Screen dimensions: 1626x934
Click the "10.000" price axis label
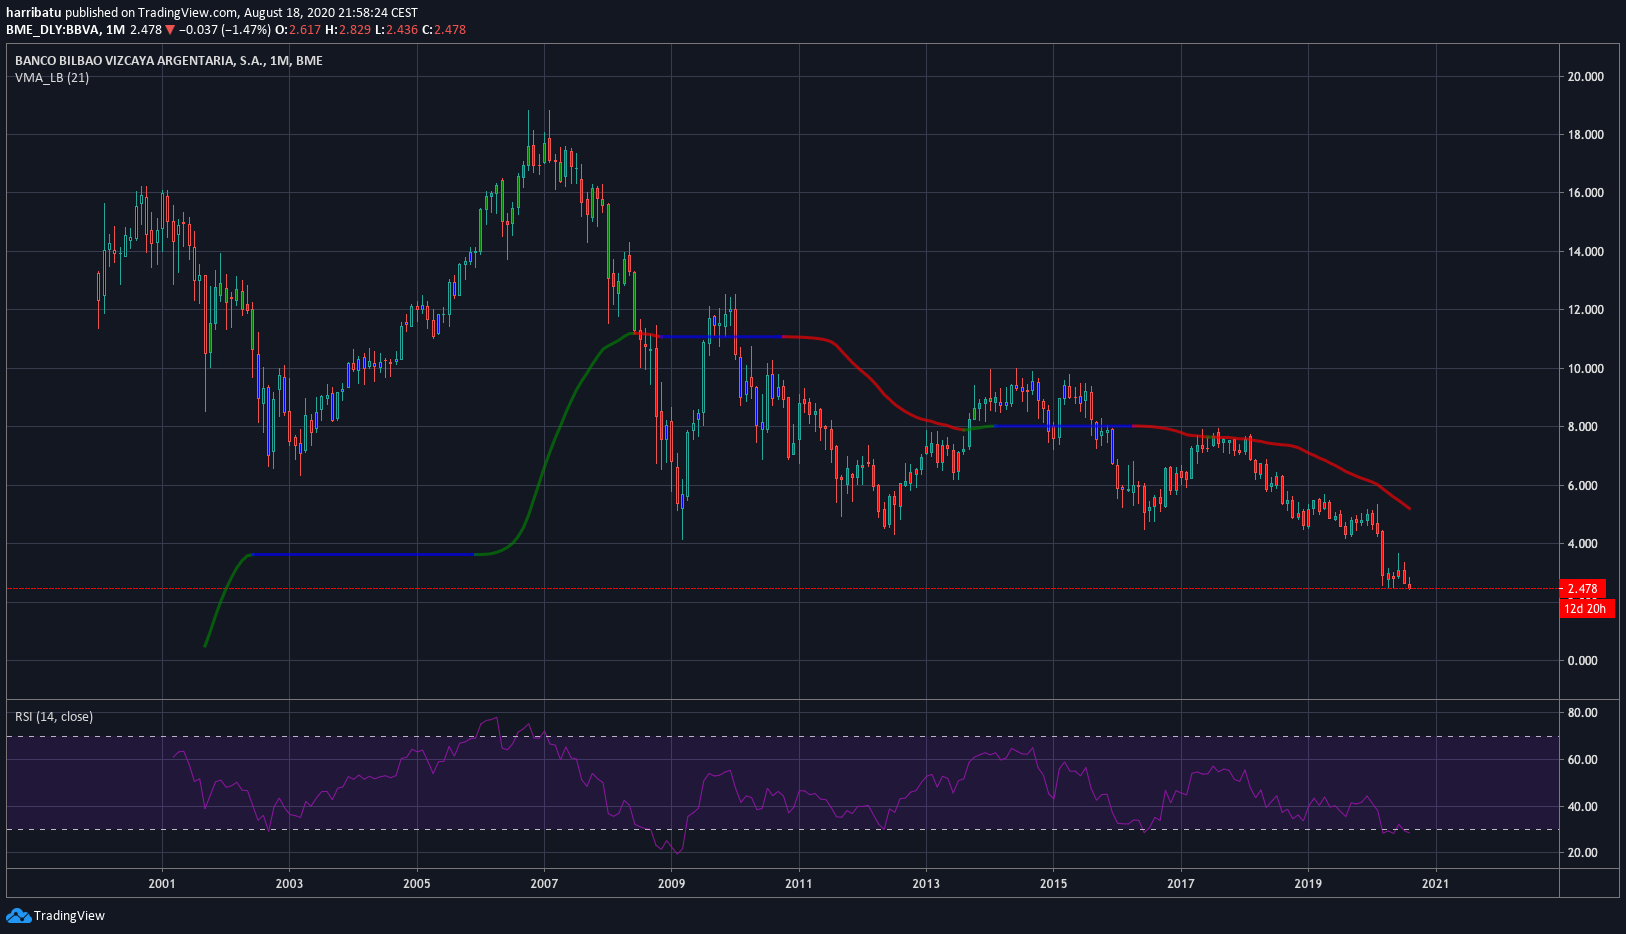click(x=1585, y=369)
